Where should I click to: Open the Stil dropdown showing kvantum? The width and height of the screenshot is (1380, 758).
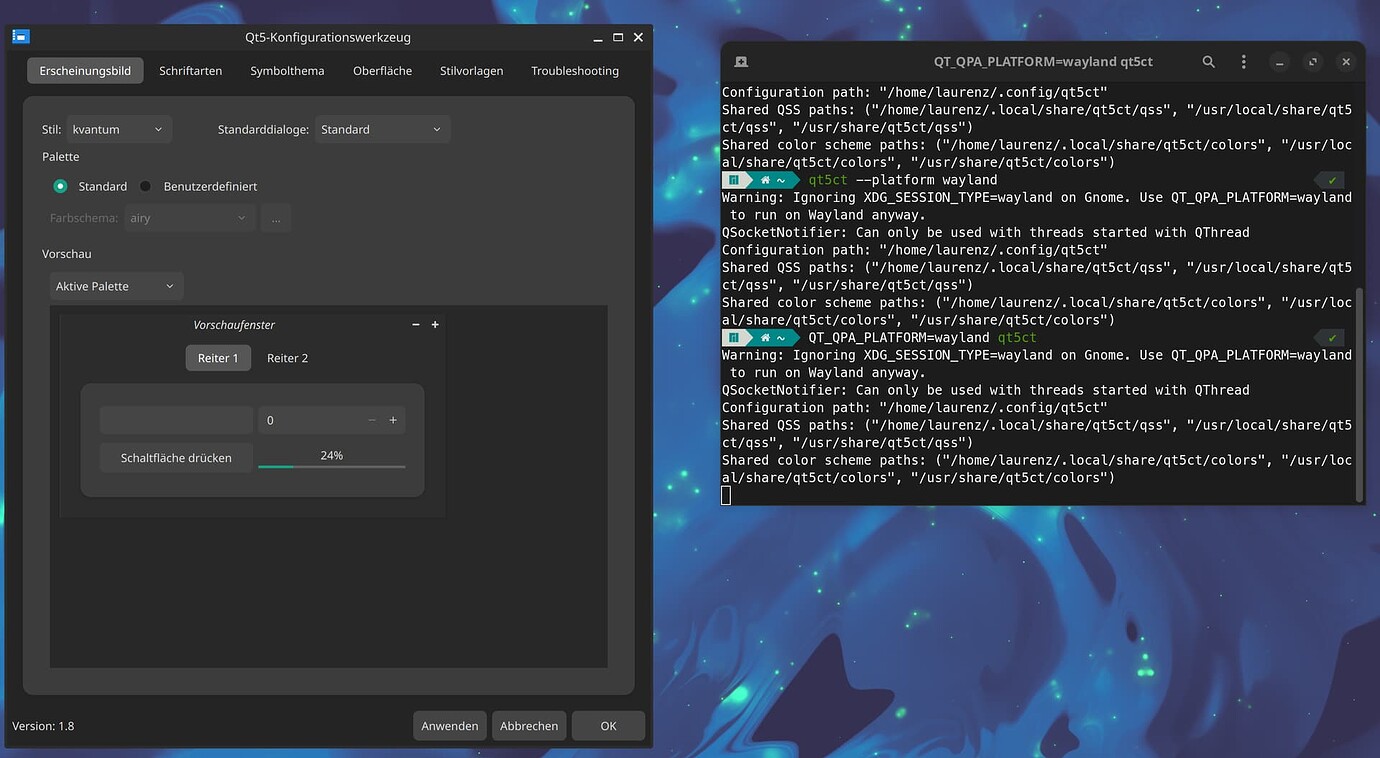pyautogui.click(x=120, y=129)
